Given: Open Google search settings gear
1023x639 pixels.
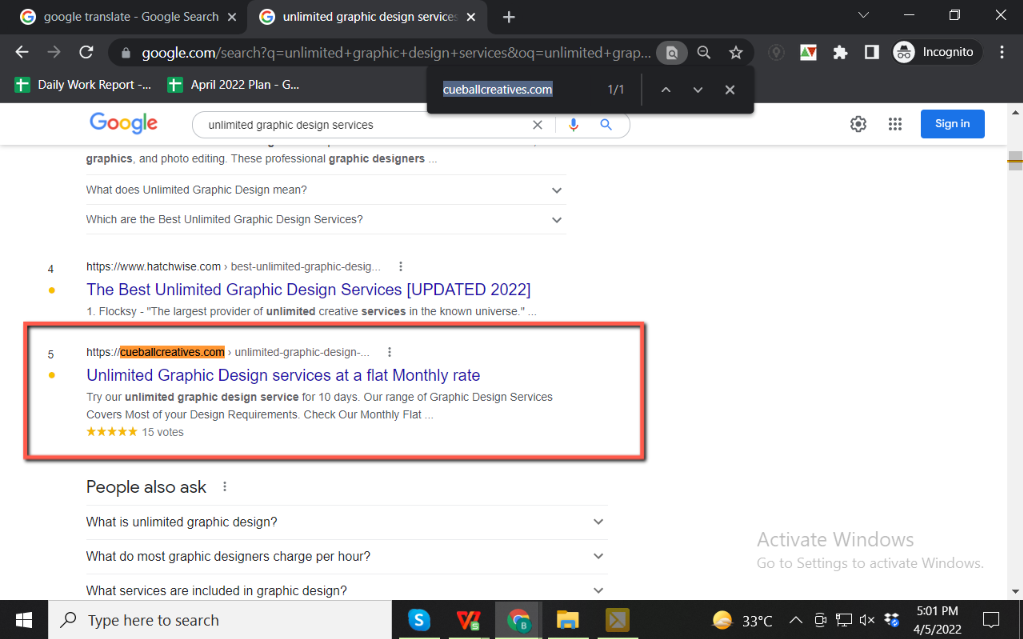Looking at the screenshot, I should coord(858,124).
